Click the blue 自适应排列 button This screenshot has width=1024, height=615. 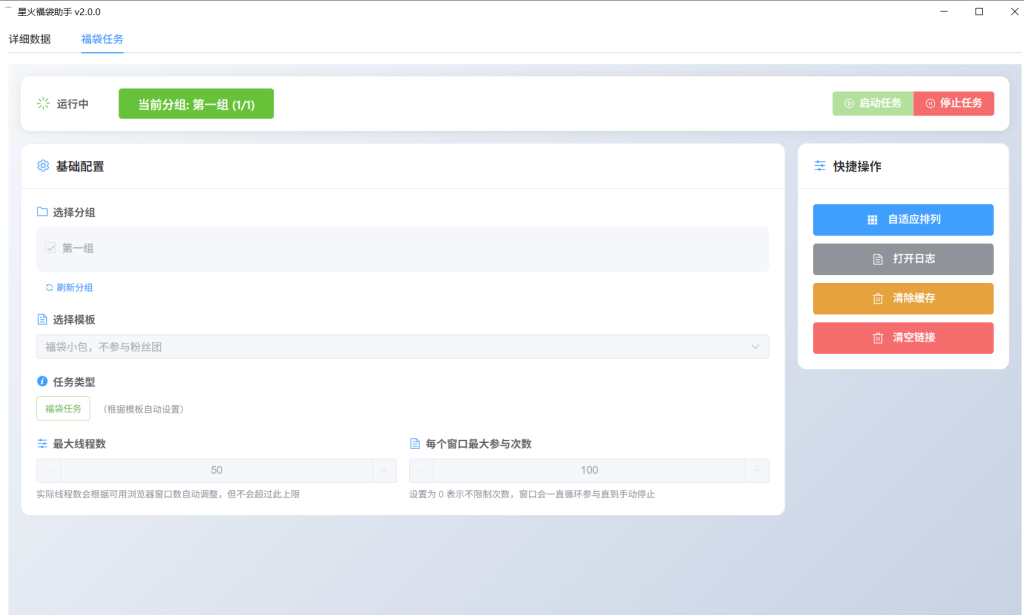pos(902,220)
